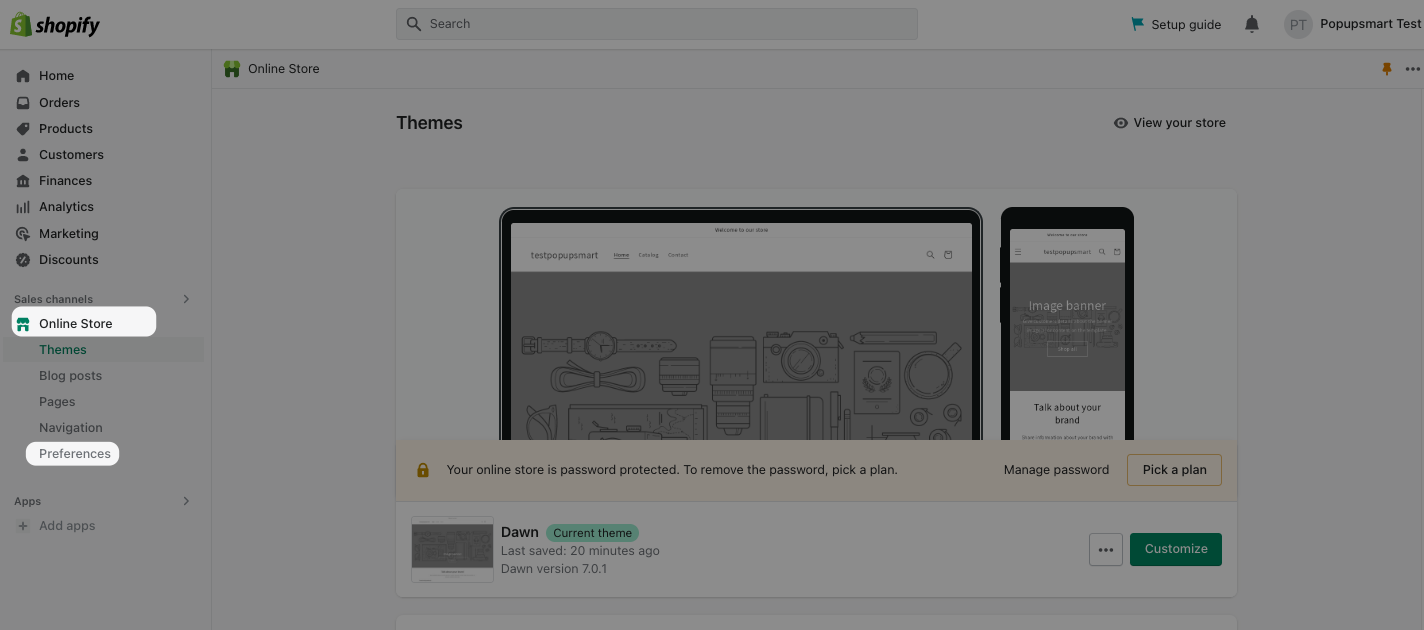
Task: Select Themes in the sidebar
Action: [62, 349]
